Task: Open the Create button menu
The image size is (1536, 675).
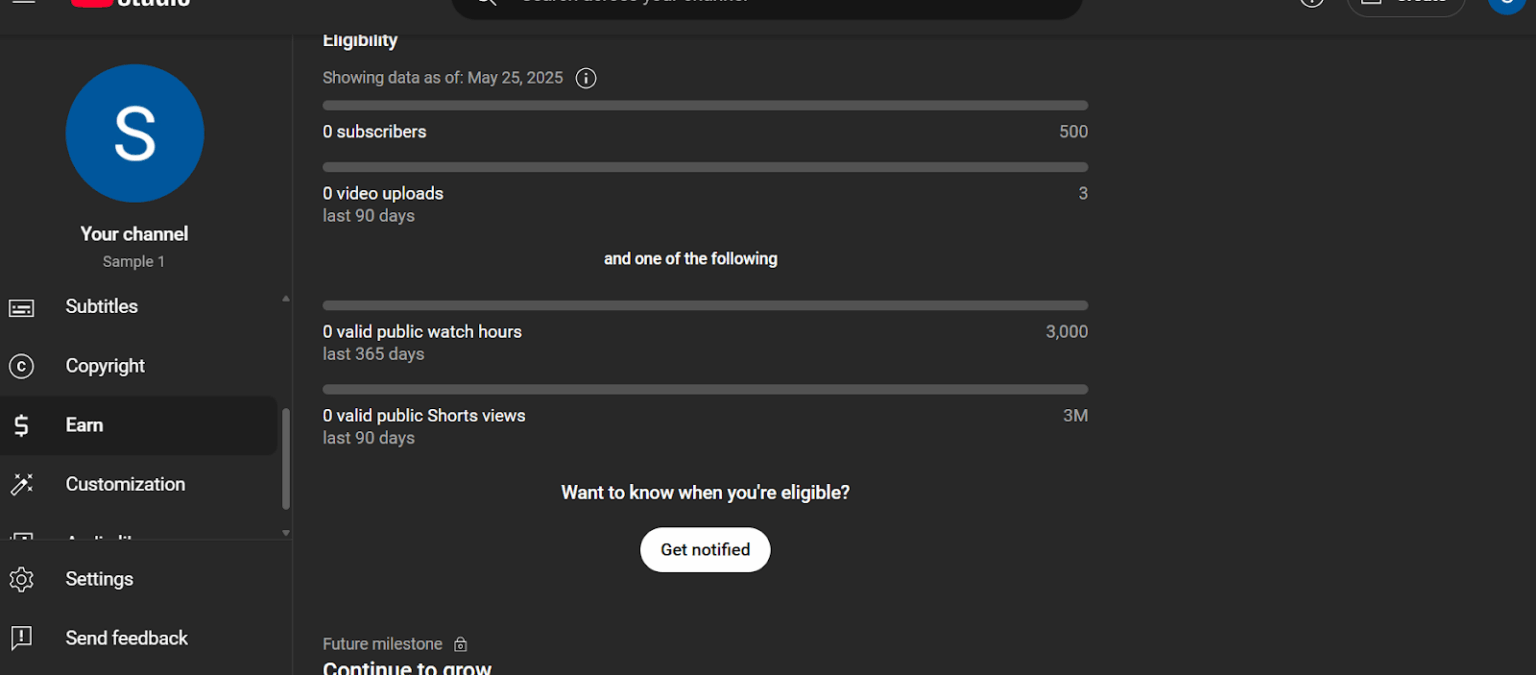Action: [x=1406, y=3]
